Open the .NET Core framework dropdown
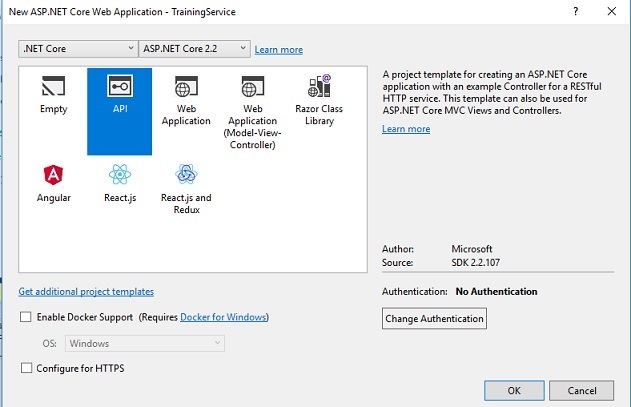This screenshot has width=631, height=407. (x=78, y=49)
